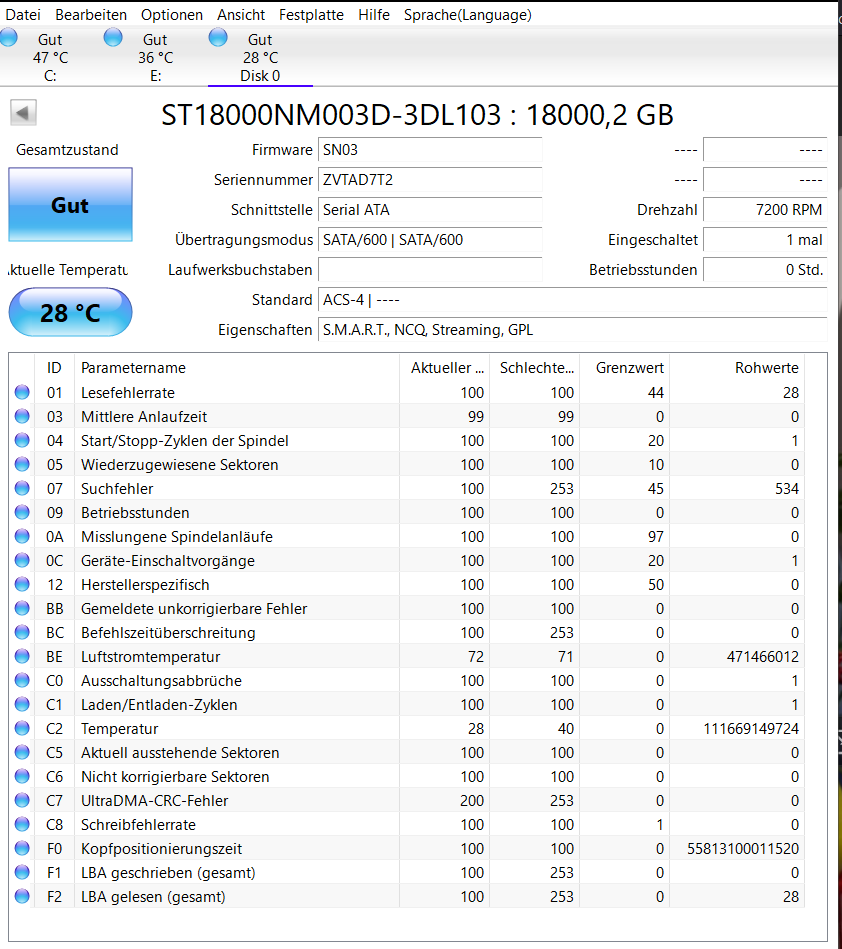Click the blue dot beside Temperatur
This screenshot has height=949, width=842.
click(22, 728)
